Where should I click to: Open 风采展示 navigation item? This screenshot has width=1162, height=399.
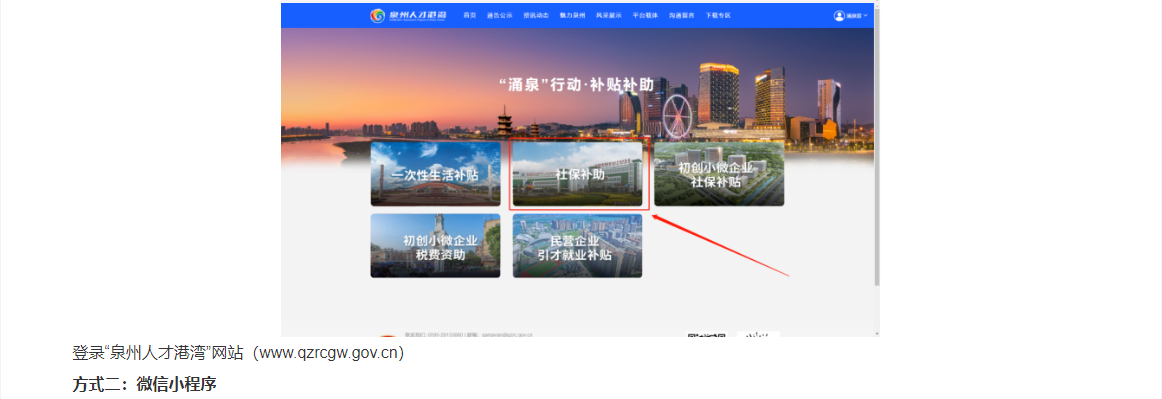(608, 16)
